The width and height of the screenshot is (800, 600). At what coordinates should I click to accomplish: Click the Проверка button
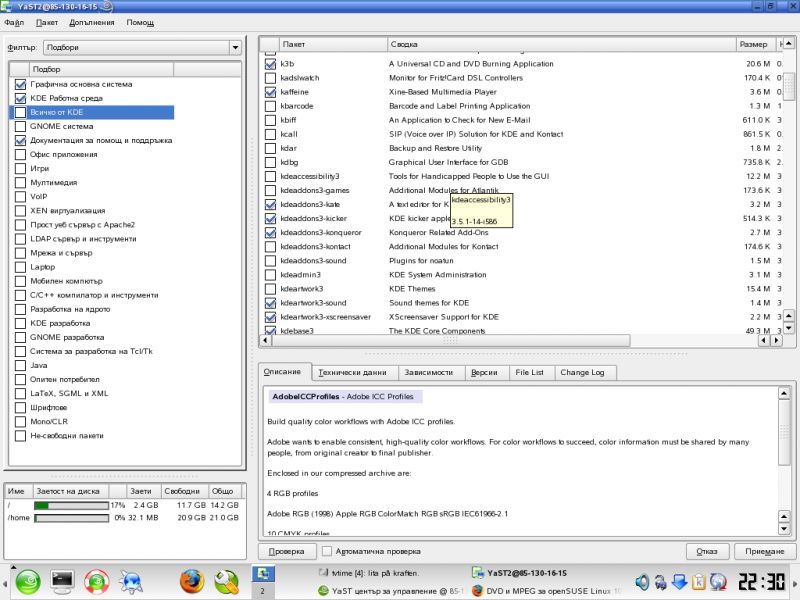[x=286, y=551]
